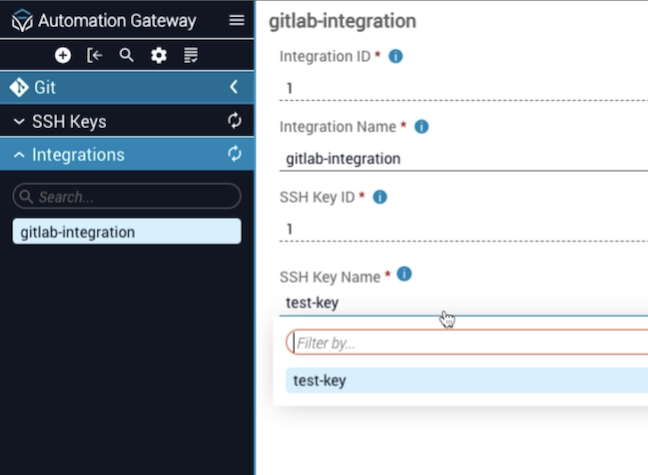The height and width of the screenshot is (475, 648).
Task: Open settings via the gear icon
Action: click(158, 55)
